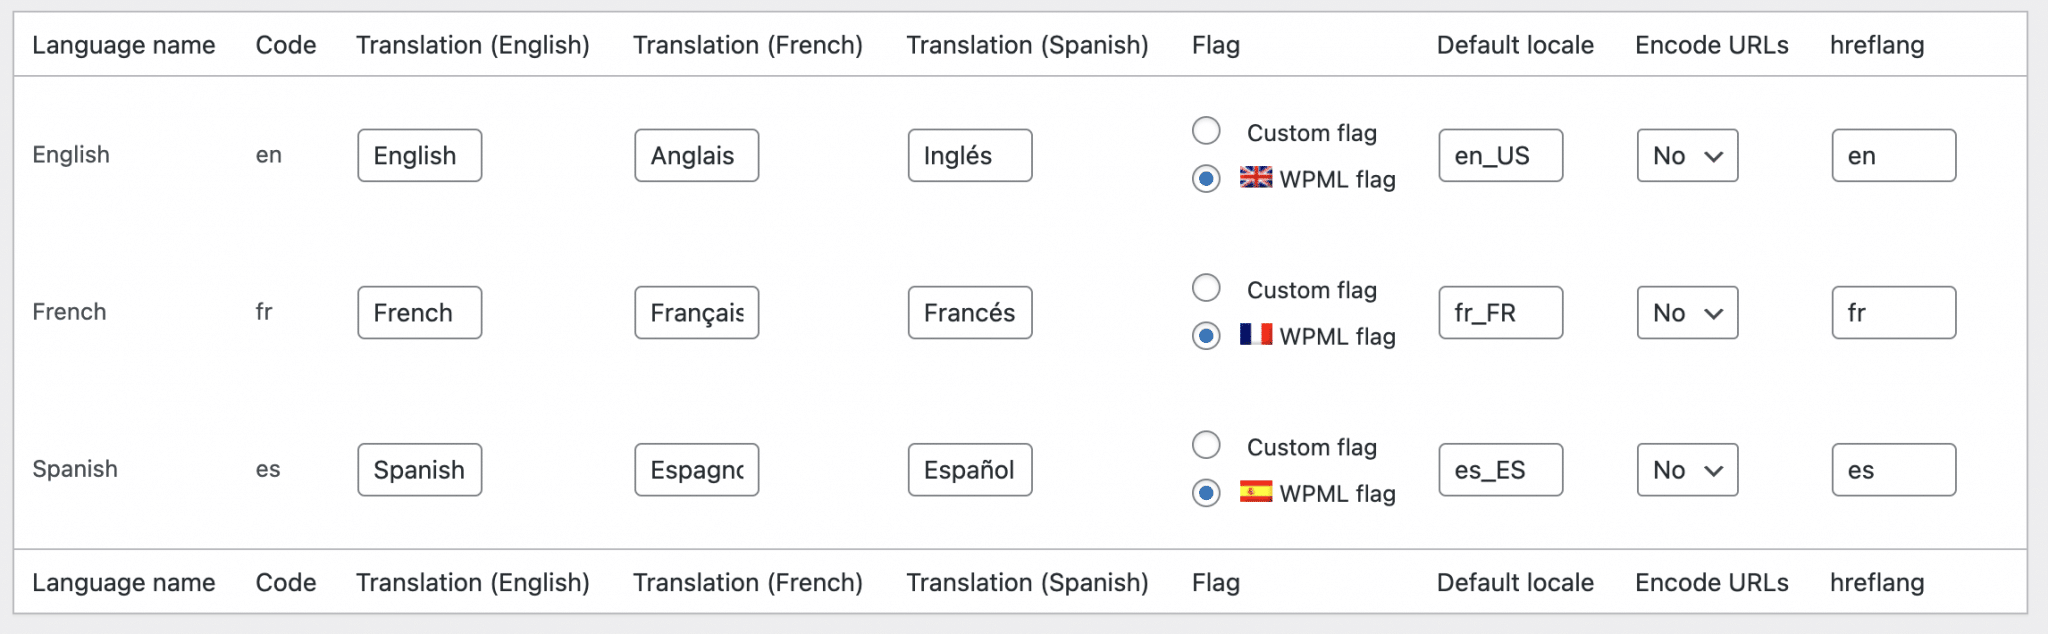
Task: Click the UK flag icon for English
Action: 1256,177
